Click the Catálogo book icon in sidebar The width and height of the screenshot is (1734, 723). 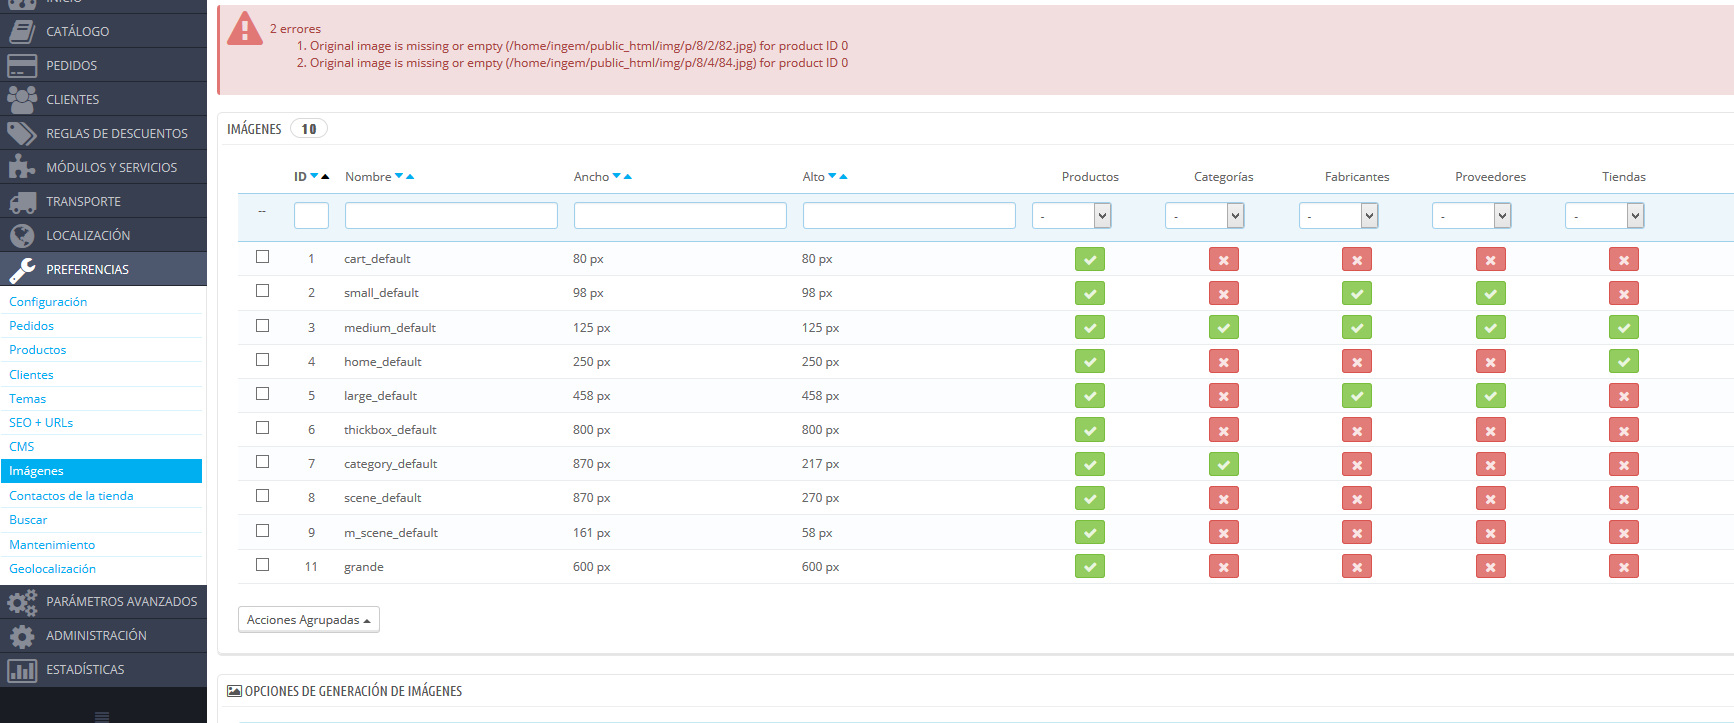22,31
